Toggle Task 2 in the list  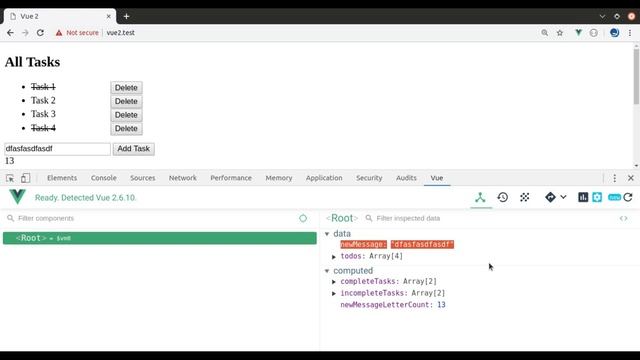coord(43,100)
